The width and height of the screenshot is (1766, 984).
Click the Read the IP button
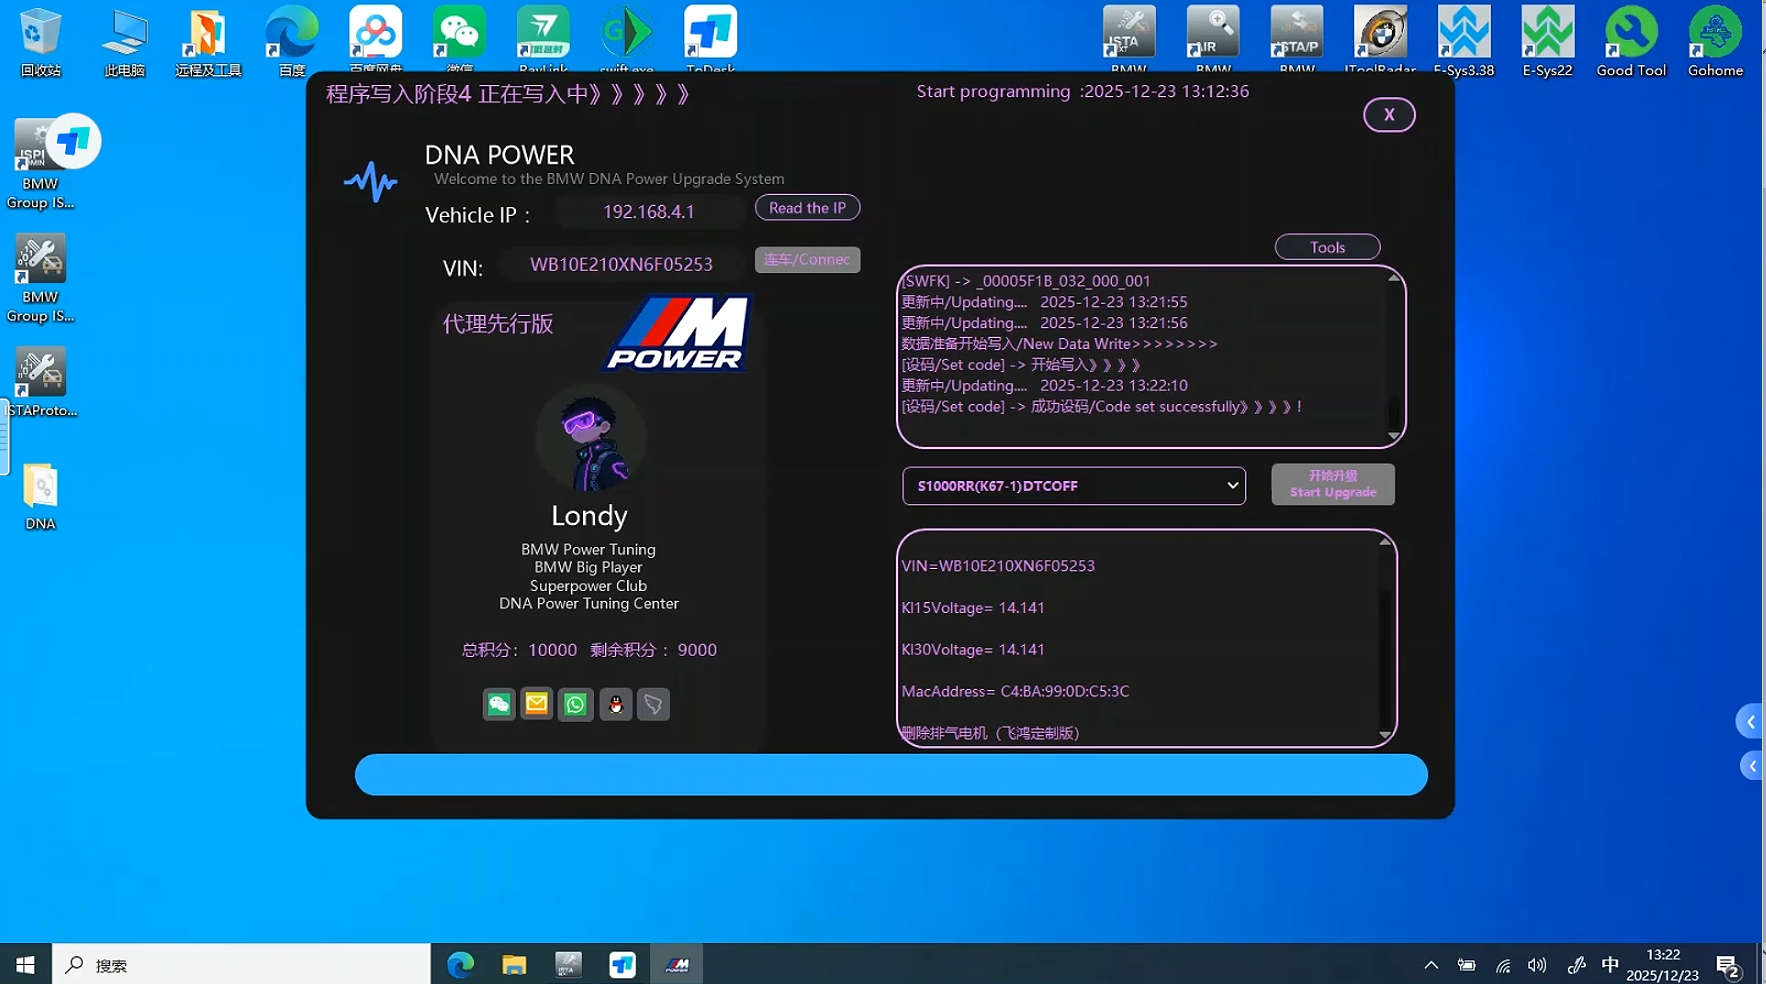(807, 208)
